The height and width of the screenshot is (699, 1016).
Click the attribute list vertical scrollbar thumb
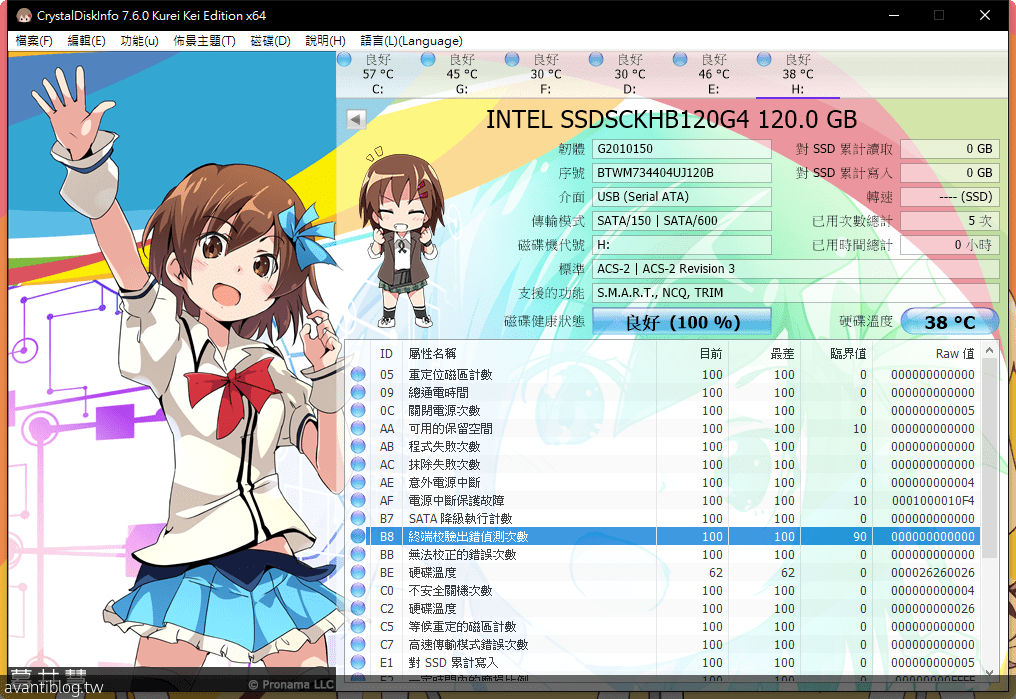point(989,457)
